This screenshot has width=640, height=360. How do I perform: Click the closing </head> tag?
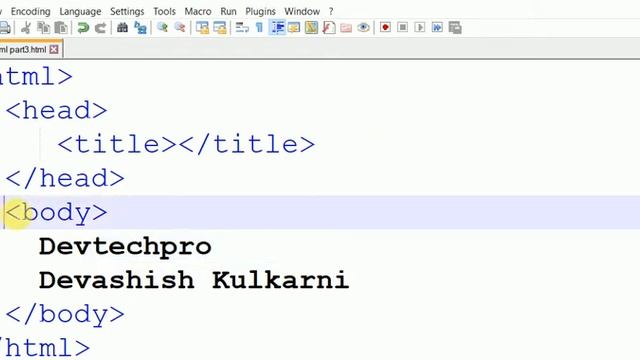pos(65,178)
